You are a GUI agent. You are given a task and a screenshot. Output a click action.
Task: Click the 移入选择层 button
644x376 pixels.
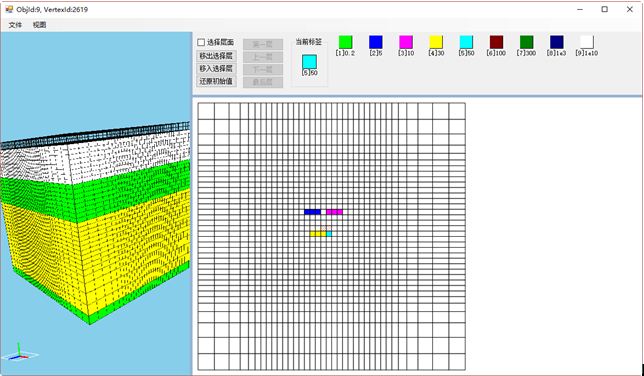tap(216, 68)
